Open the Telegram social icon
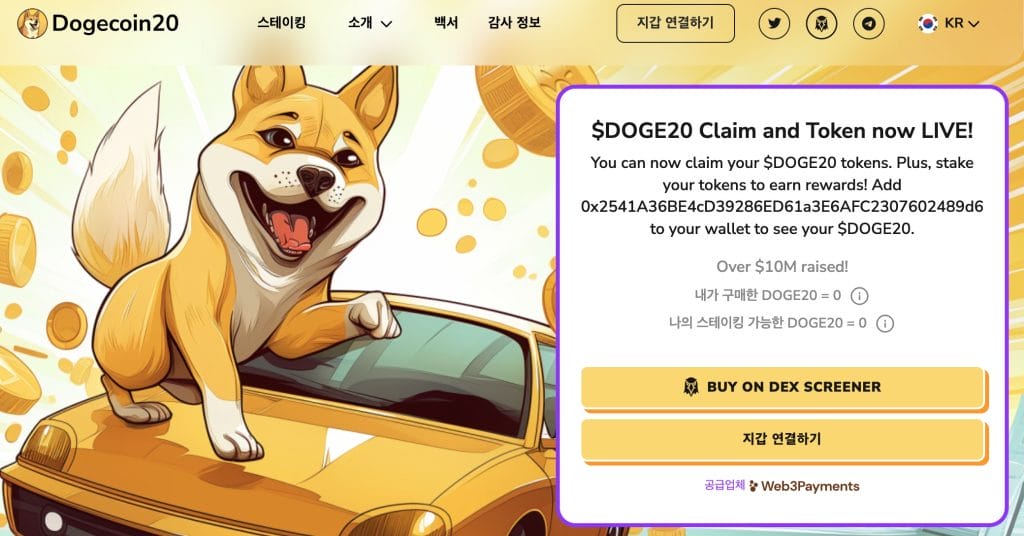Screen dimensions: 1024x536 tap(869, 24)
